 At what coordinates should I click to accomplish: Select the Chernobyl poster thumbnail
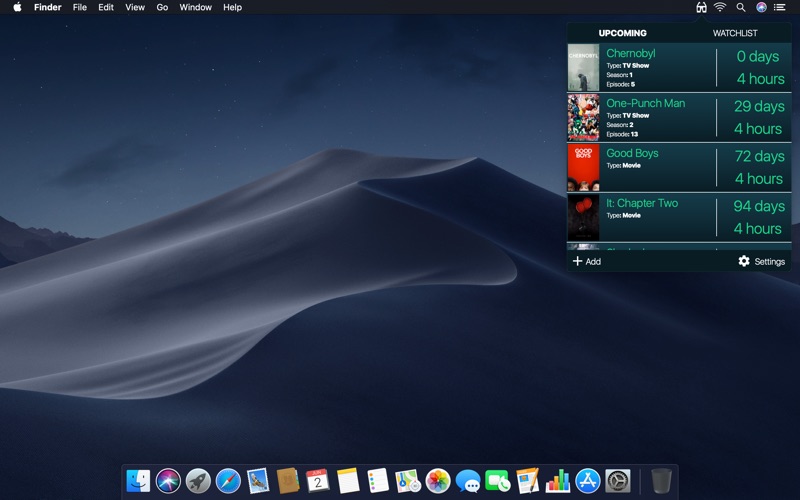(x=584, y=67)
